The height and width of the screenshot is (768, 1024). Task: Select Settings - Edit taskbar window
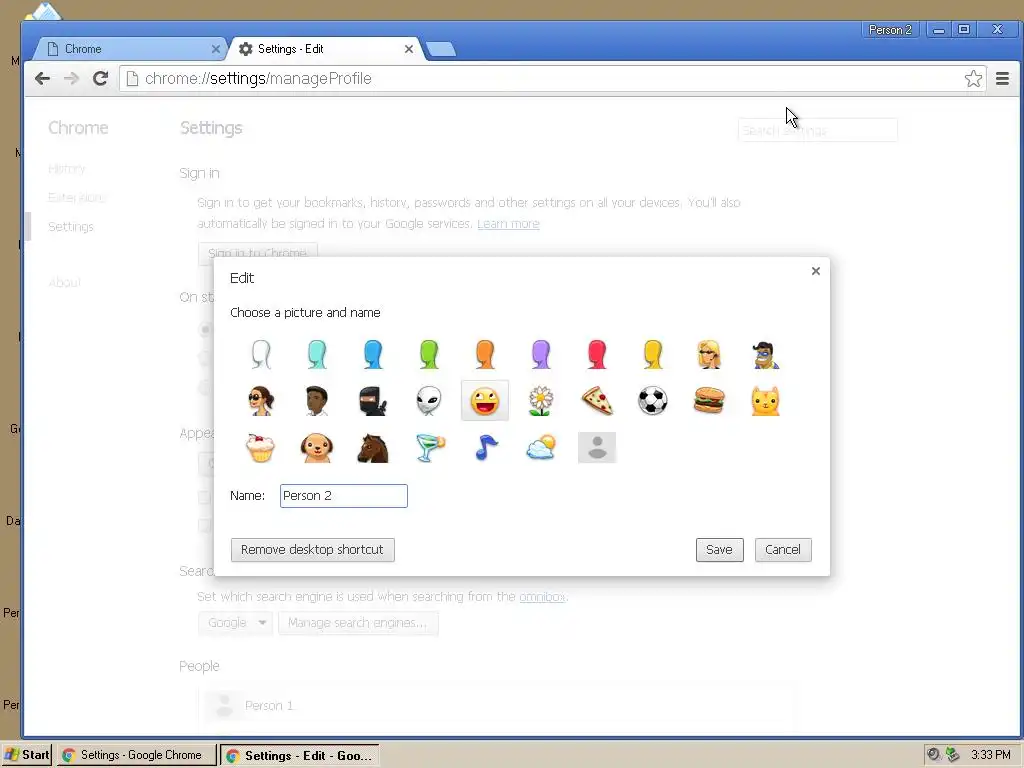click(x=299, y=755)
